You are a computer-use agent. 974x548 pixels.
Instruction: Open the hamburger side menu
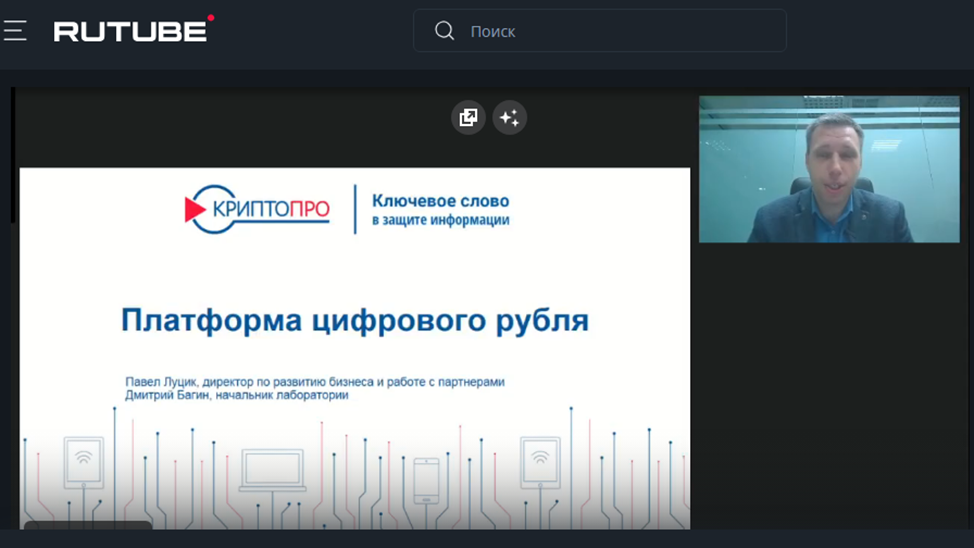(15, 31)
